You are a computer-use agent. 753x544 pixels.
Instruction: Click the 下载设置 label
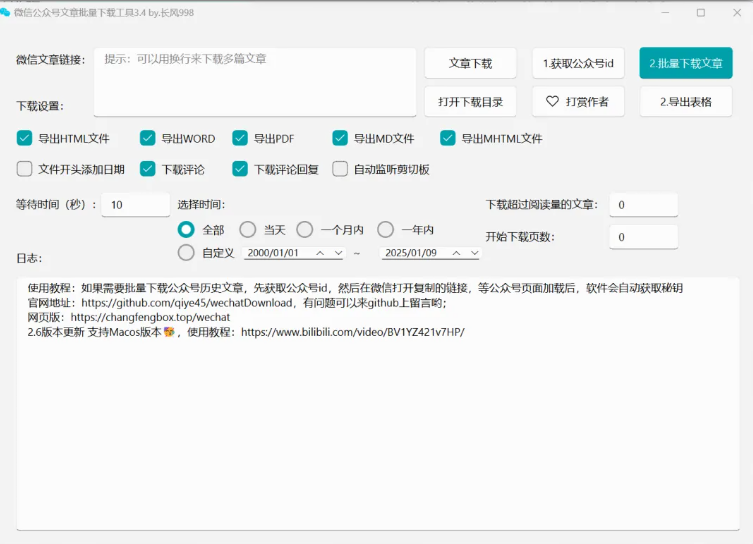click(40, 106)
